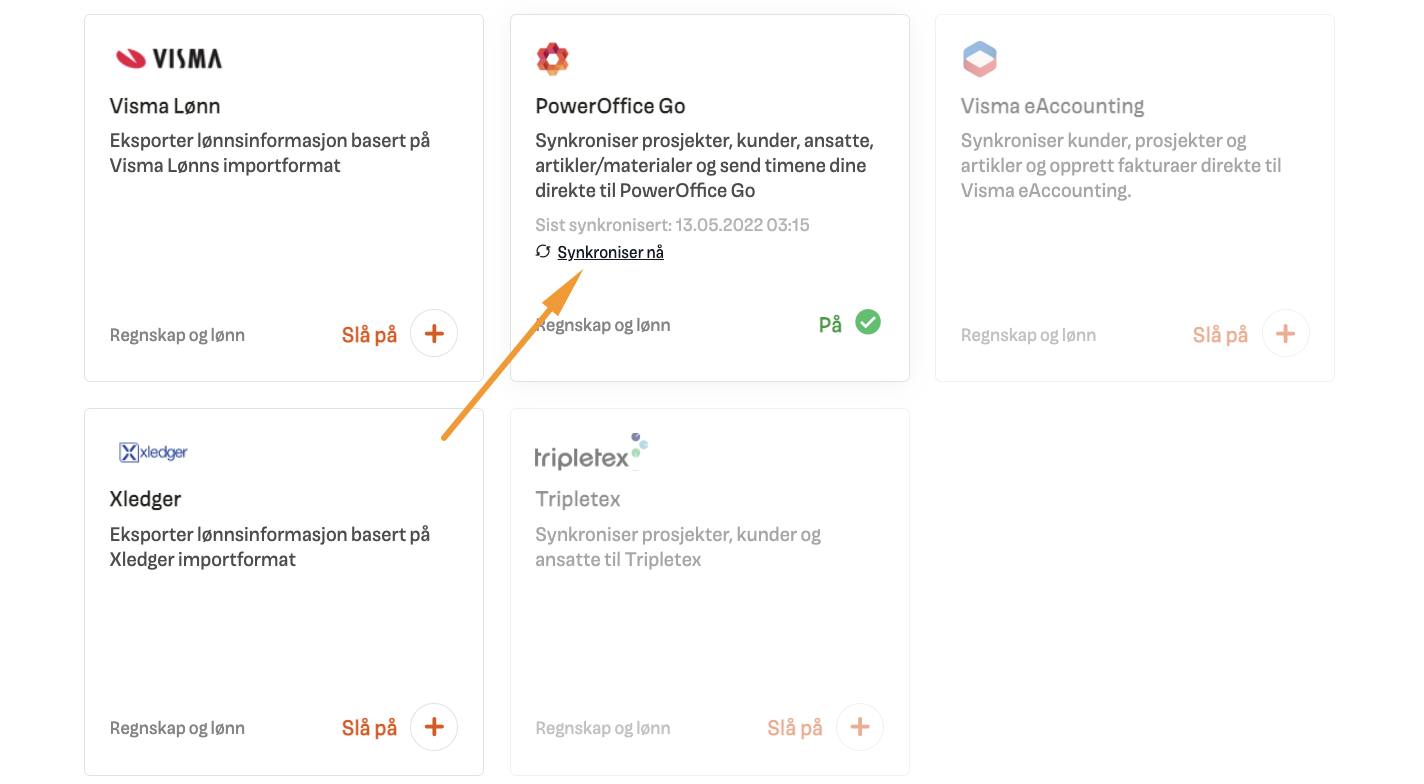Click the plus icon on Visma eAccounting card
This screenshot has width=1424, height=784.
[1285, 333]
